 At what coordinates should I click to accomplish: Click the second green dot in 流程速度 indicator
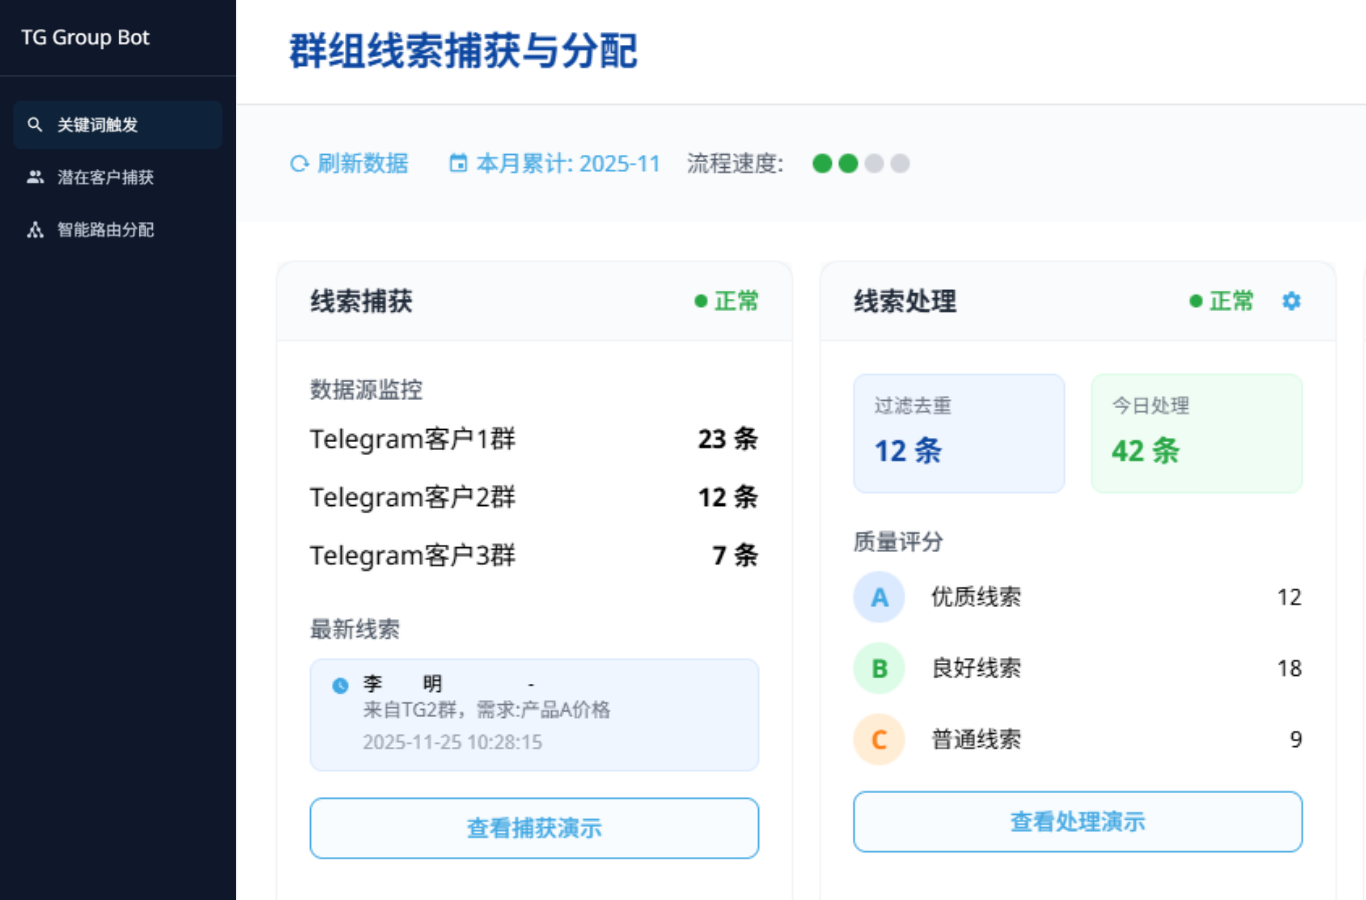[x=848, y=162]
